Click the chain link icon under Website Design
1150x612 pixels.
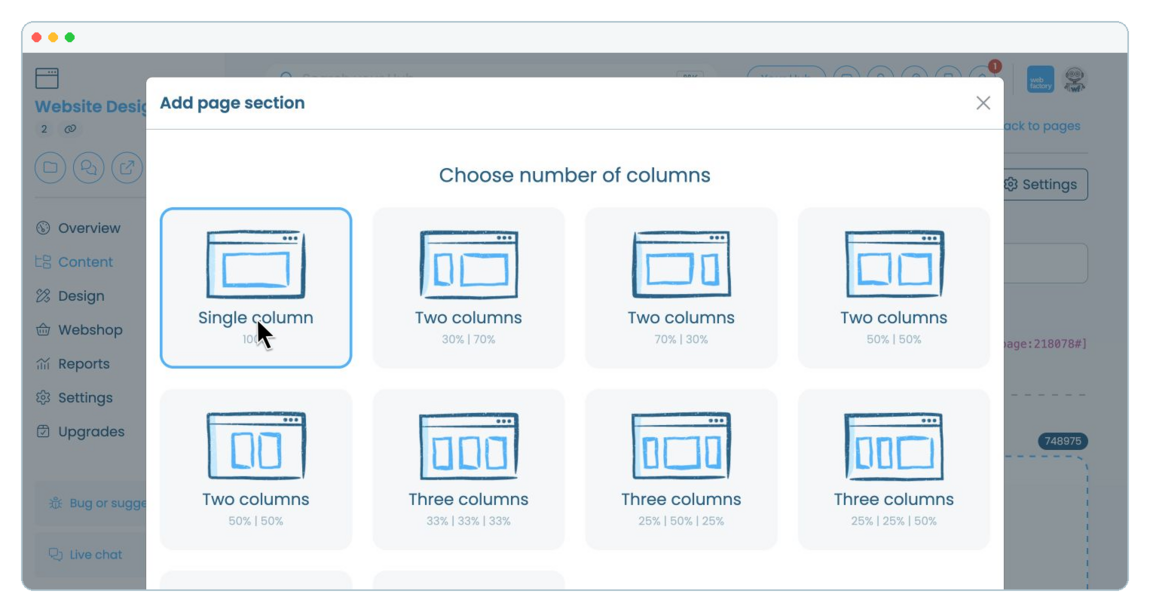[70, 129]
